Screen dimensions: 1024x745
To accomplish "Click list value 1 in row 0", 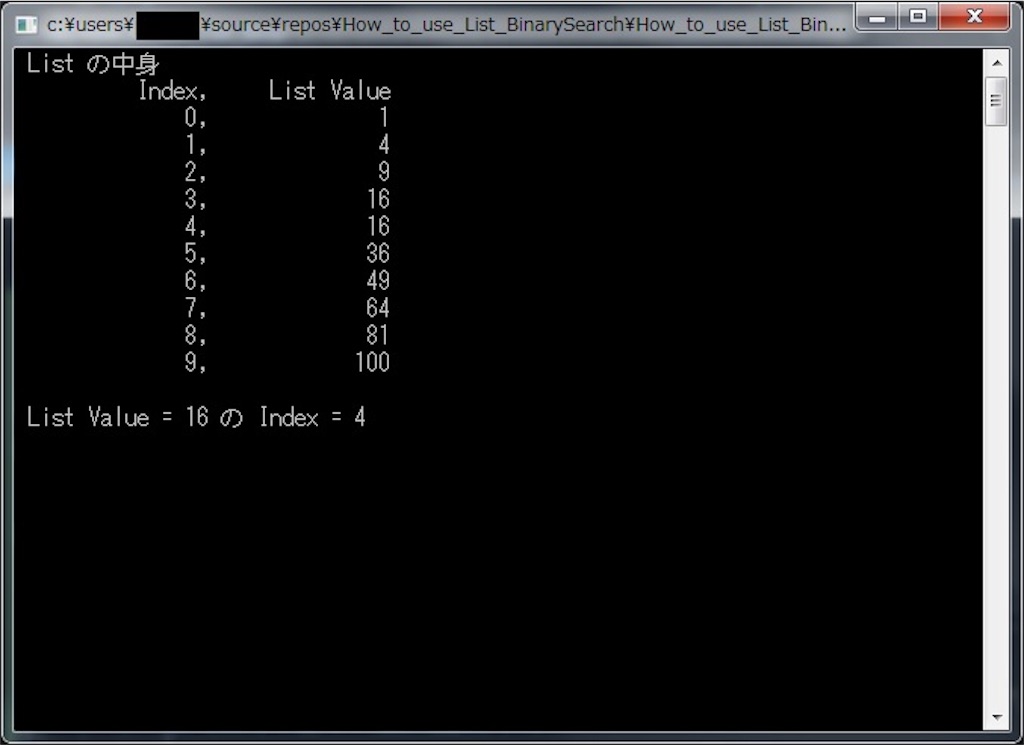I will pos(384,118).
